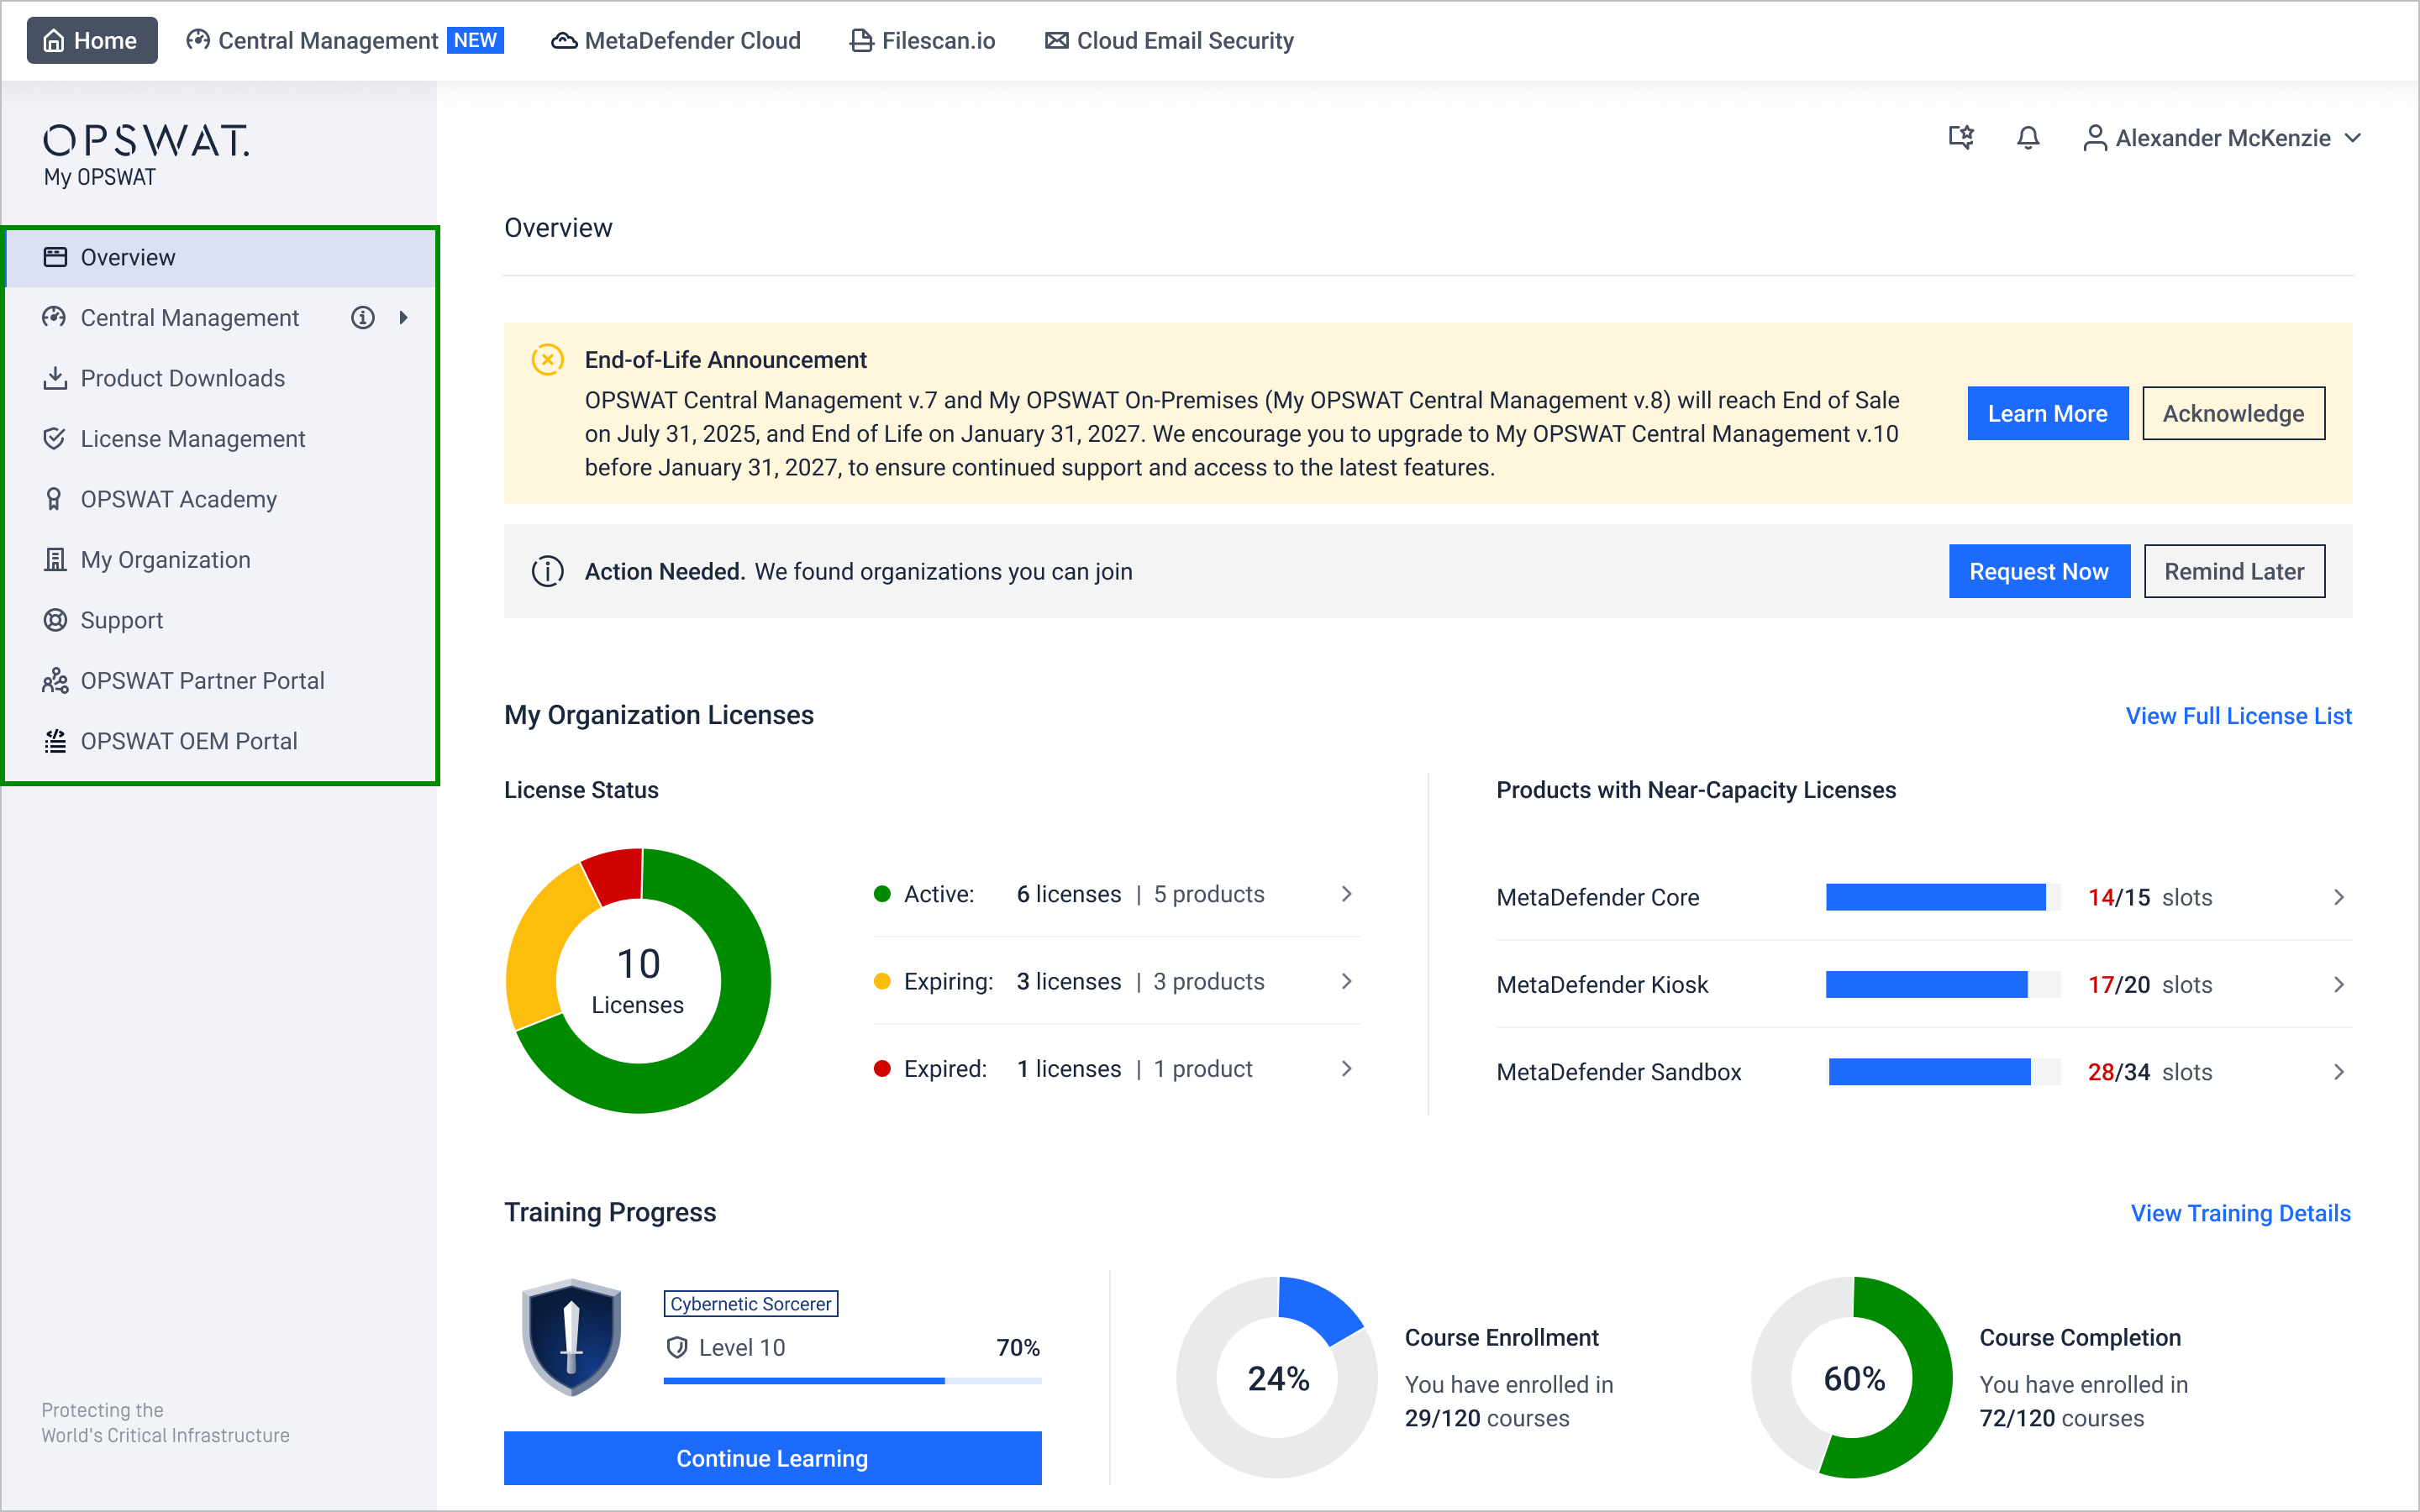
Task: Open MetaDefender Core row chevron
Action: click(x=2338, y=897)
